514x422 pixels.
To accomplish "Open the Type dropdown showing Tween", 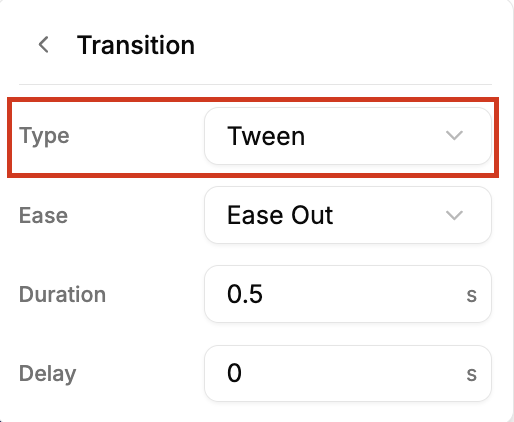I will coord(348,136).
